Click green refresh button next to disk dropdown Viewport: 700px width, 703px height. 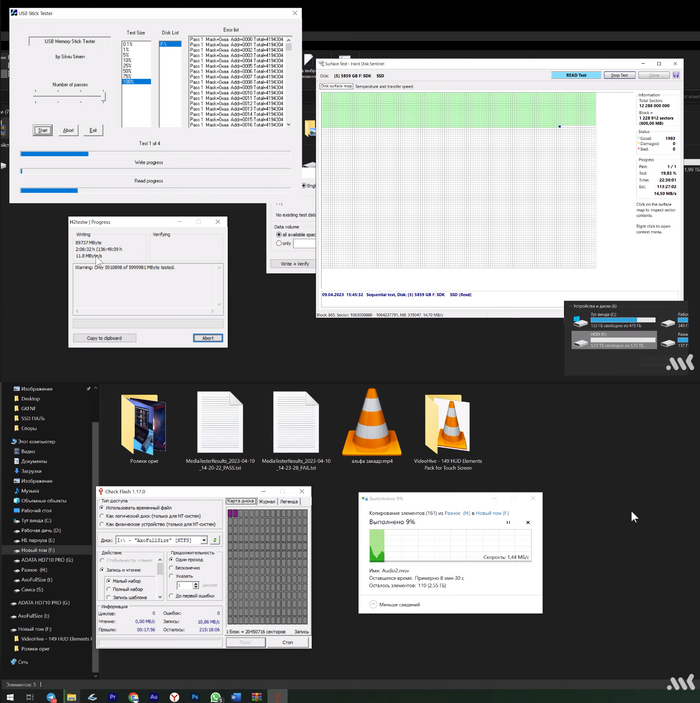point(214,540)
